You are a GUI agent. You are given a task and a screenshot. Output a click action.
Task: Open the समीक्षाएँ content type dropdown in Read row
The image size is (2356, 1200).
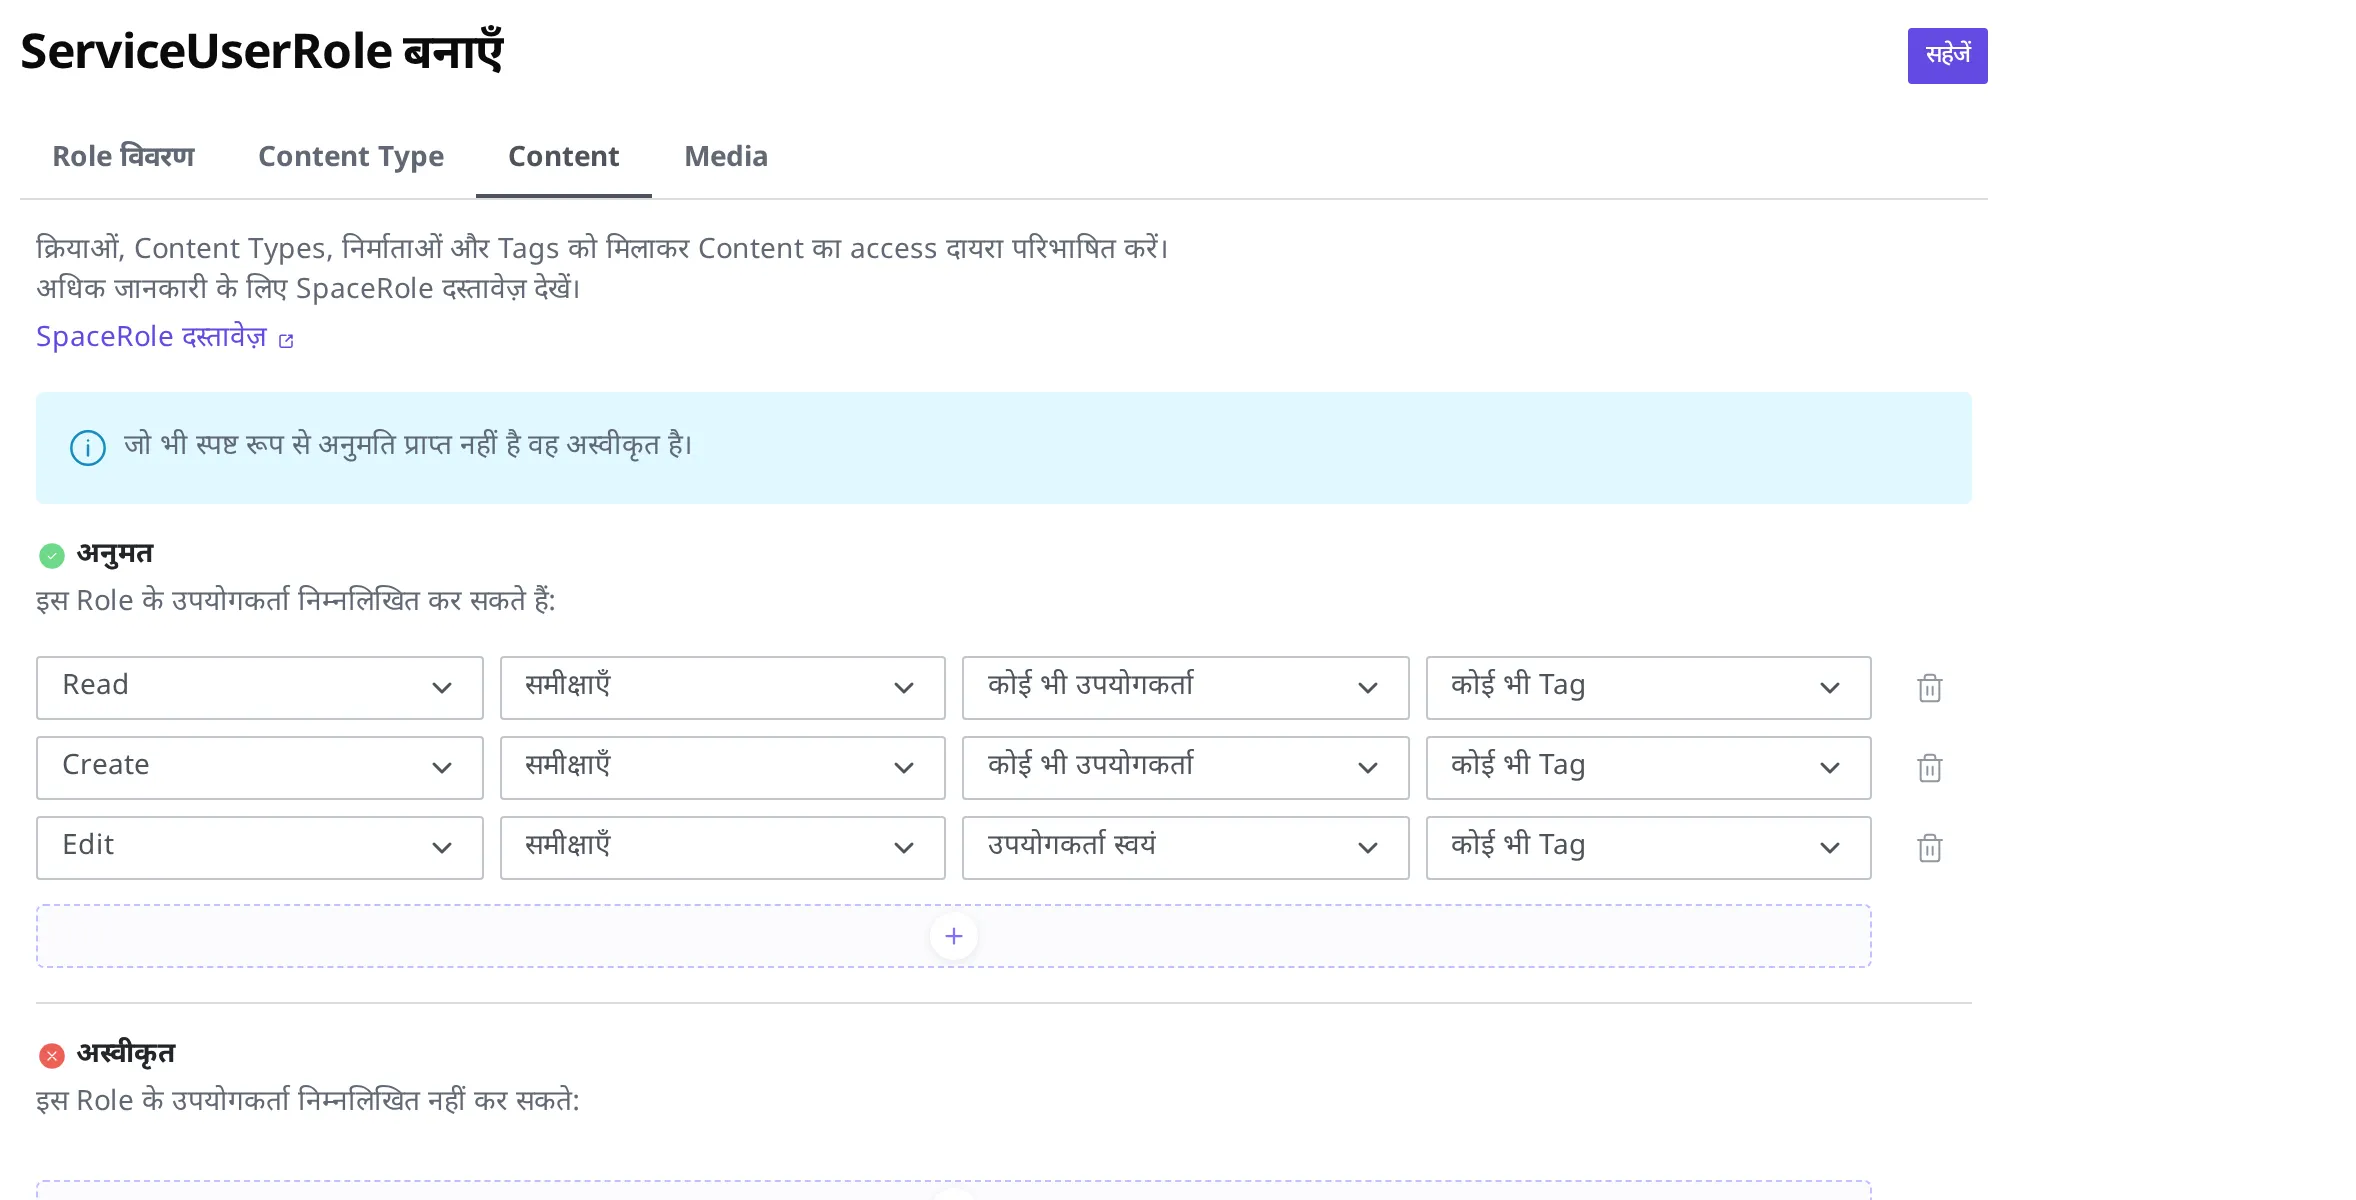[x=723, y=688]
